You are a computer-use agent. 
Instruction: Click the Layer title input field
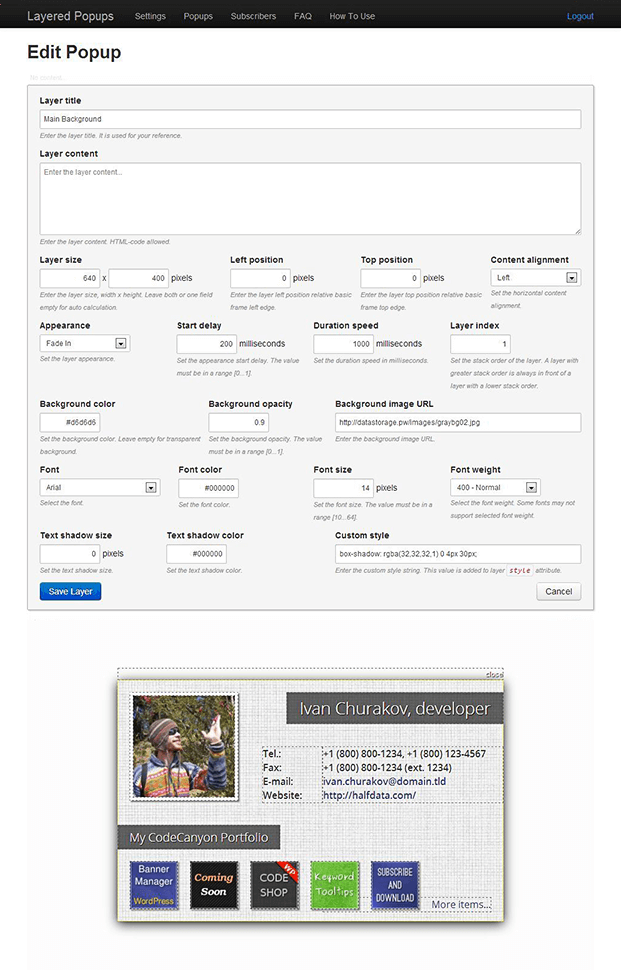point(310,119)
